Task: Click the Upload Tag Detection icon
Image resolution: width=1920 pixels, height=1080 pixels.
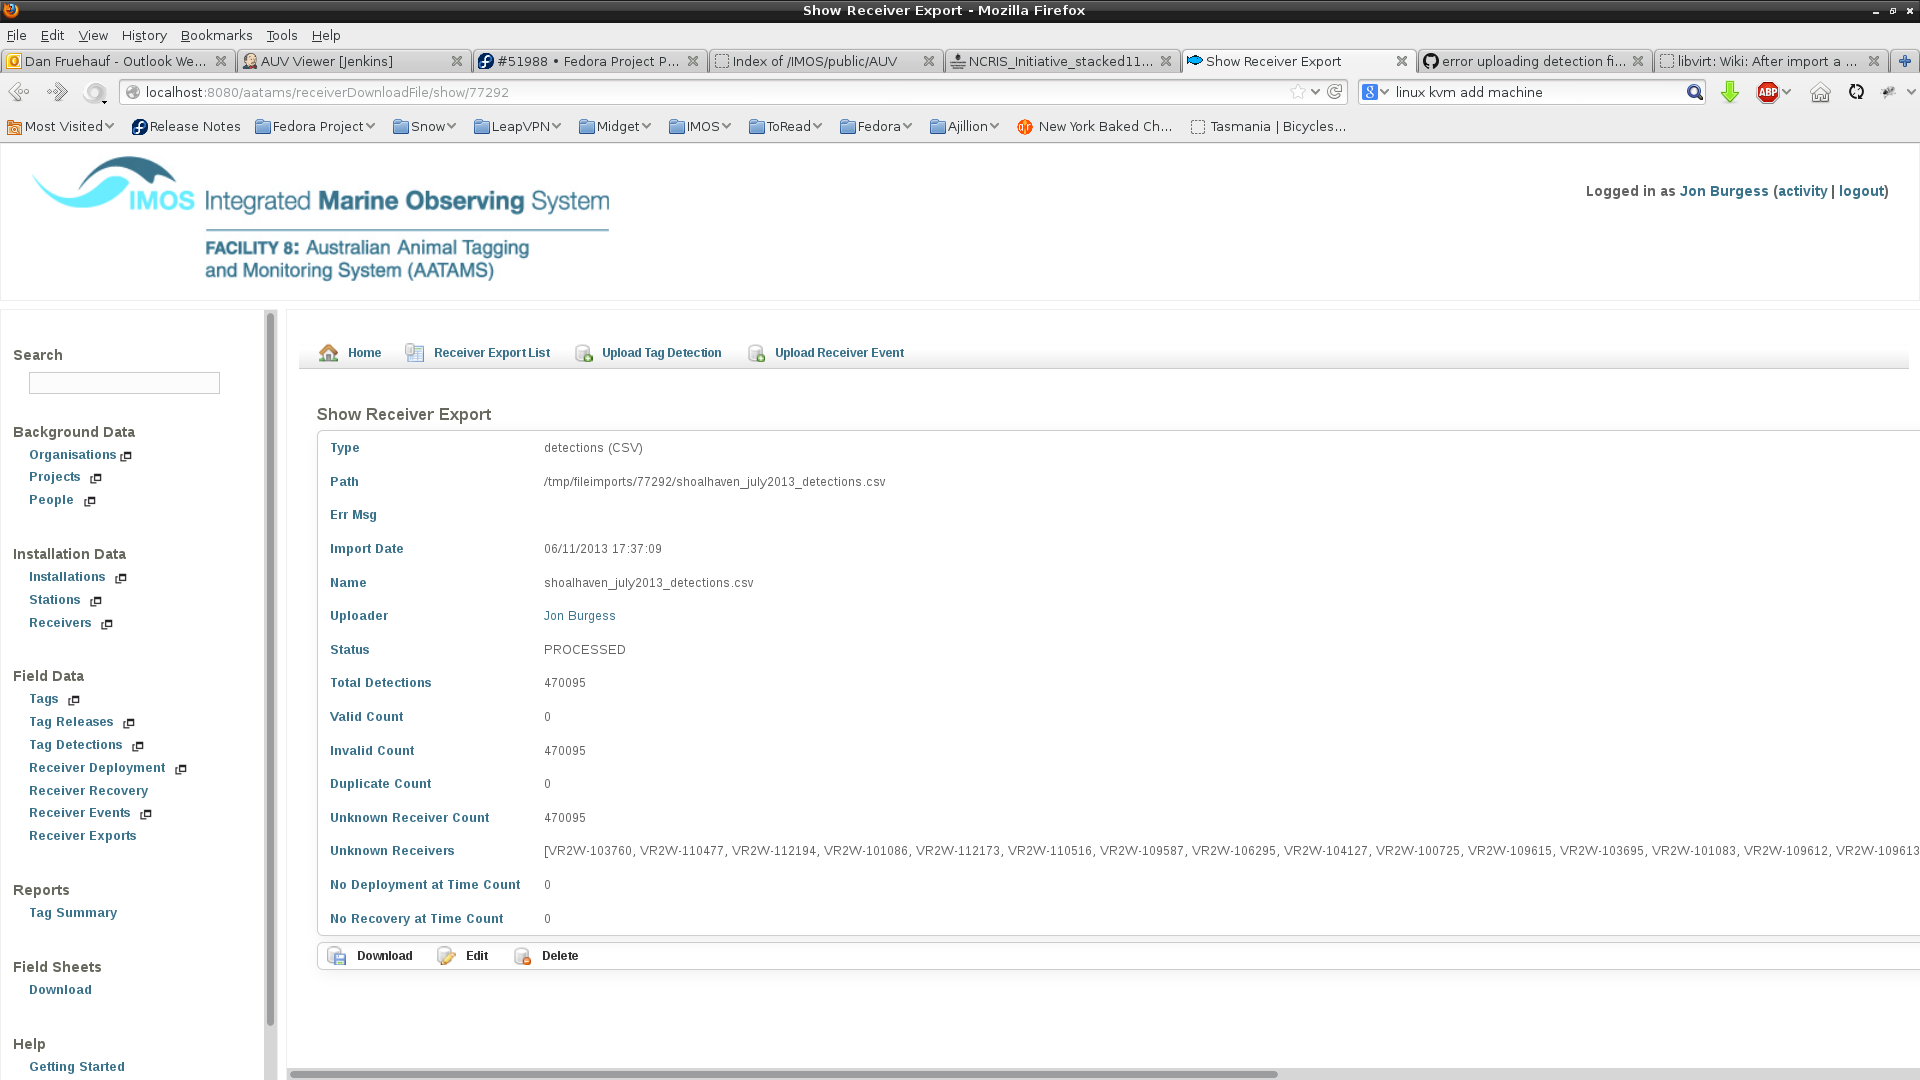Action: coord(585,352)
